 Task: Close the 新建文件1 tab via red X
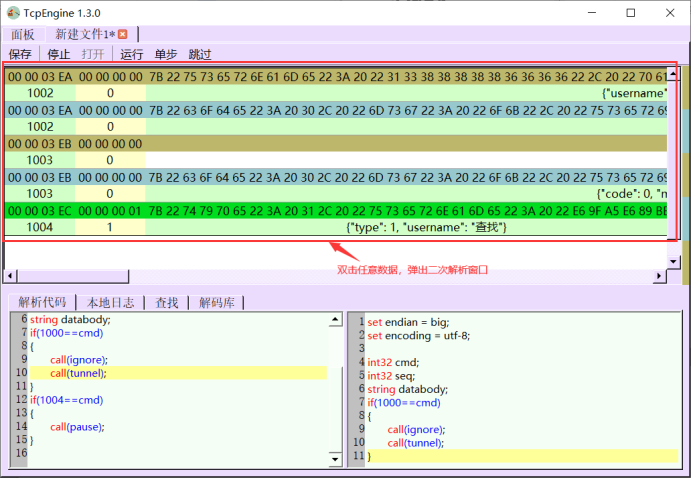tap(123, 34)
